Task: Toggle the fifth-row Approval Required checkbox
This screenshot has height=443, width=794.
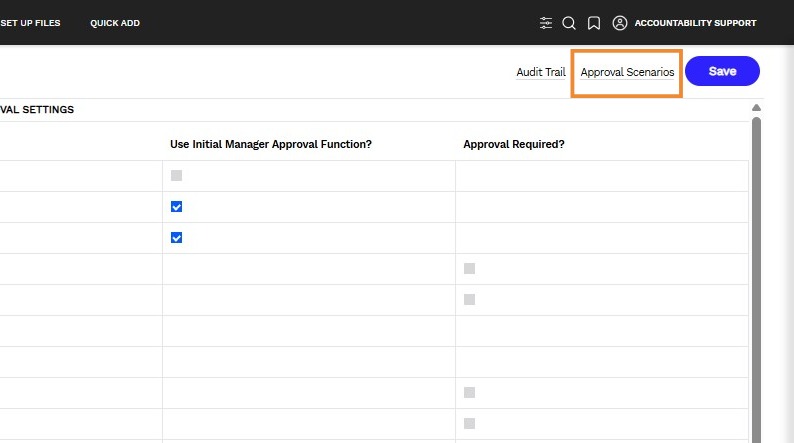Action: point(469,299)
